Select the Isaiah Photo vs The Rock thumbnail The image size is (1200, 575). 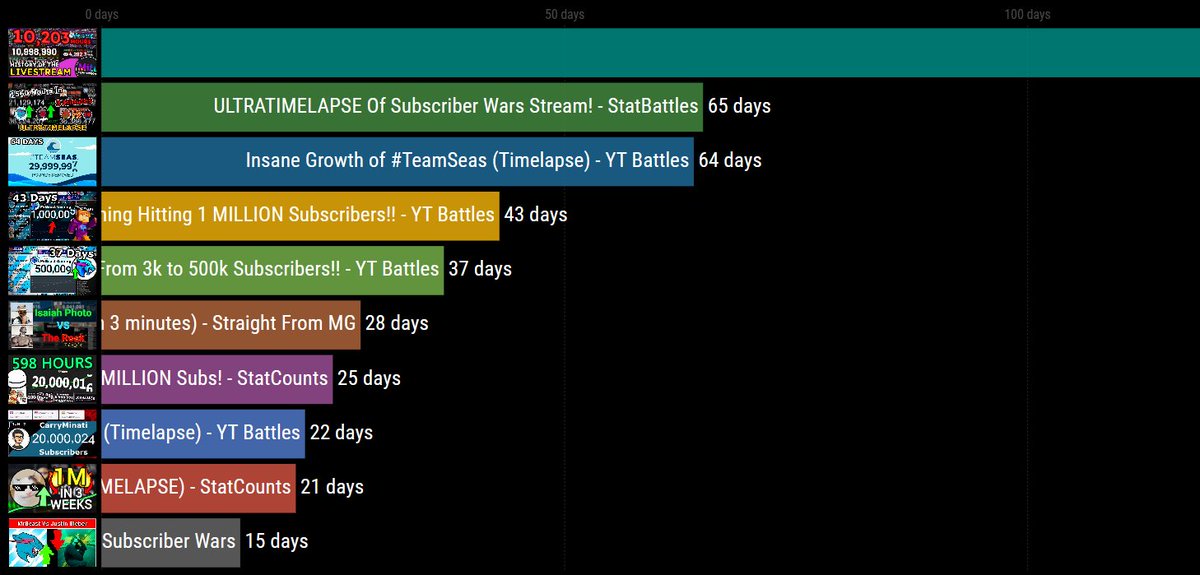click(x=53, y=325)
